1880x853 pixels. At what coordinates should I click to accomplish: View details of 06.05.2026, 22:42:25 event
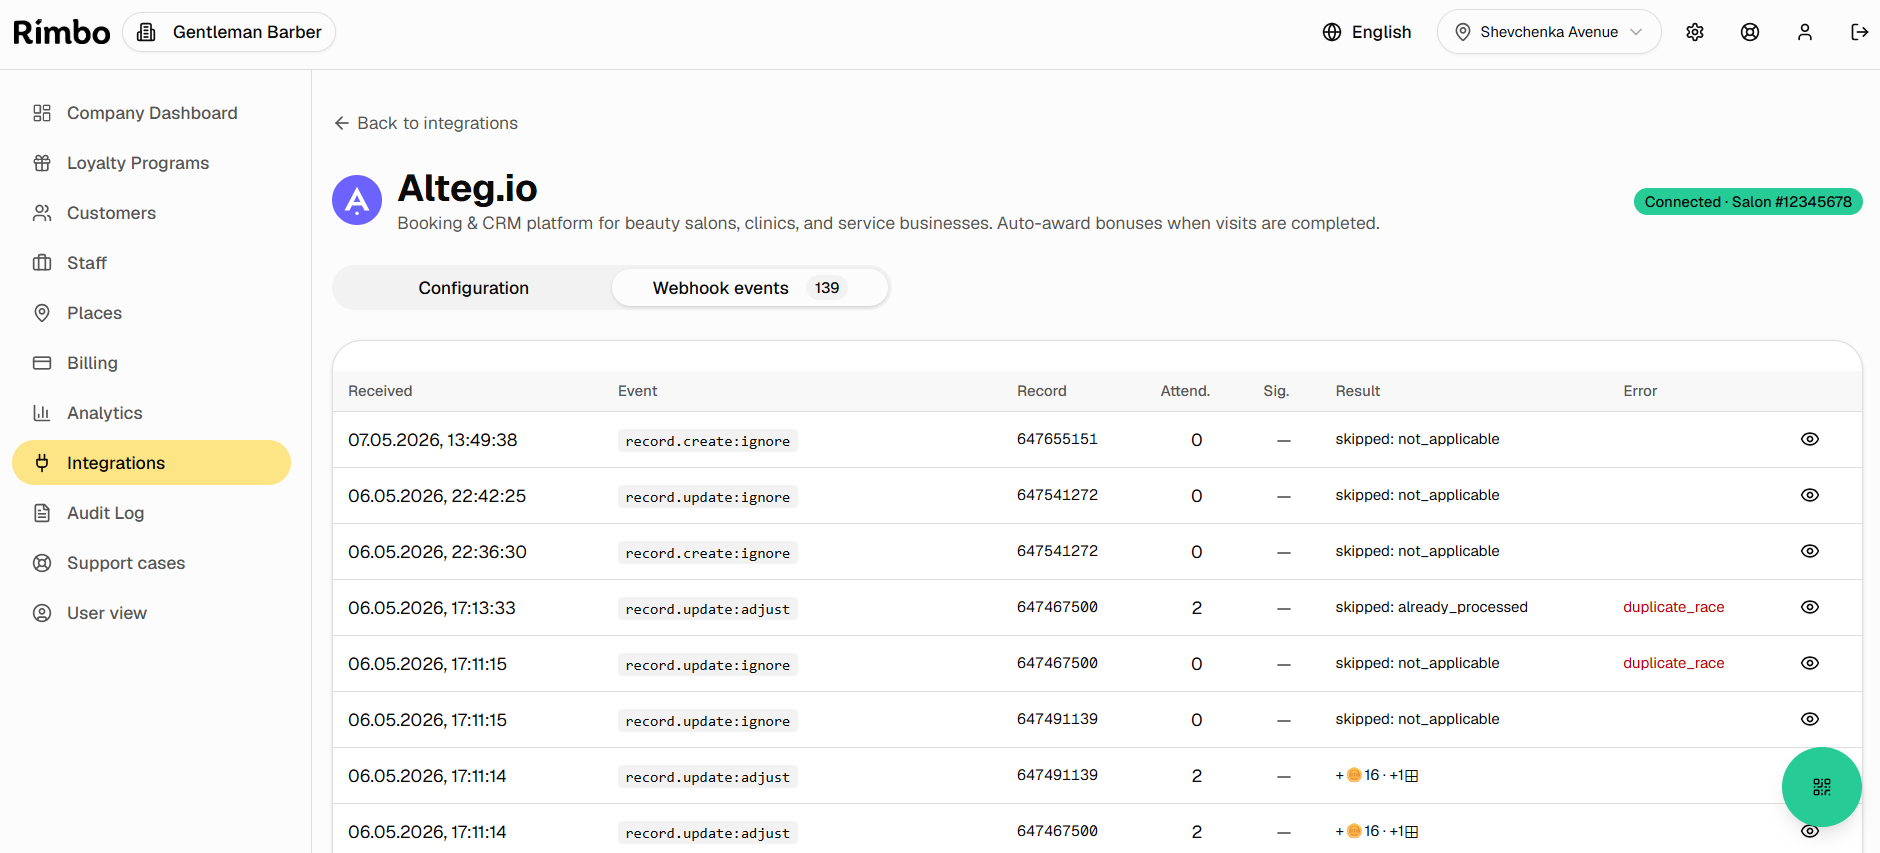[x=1810, y=495]
